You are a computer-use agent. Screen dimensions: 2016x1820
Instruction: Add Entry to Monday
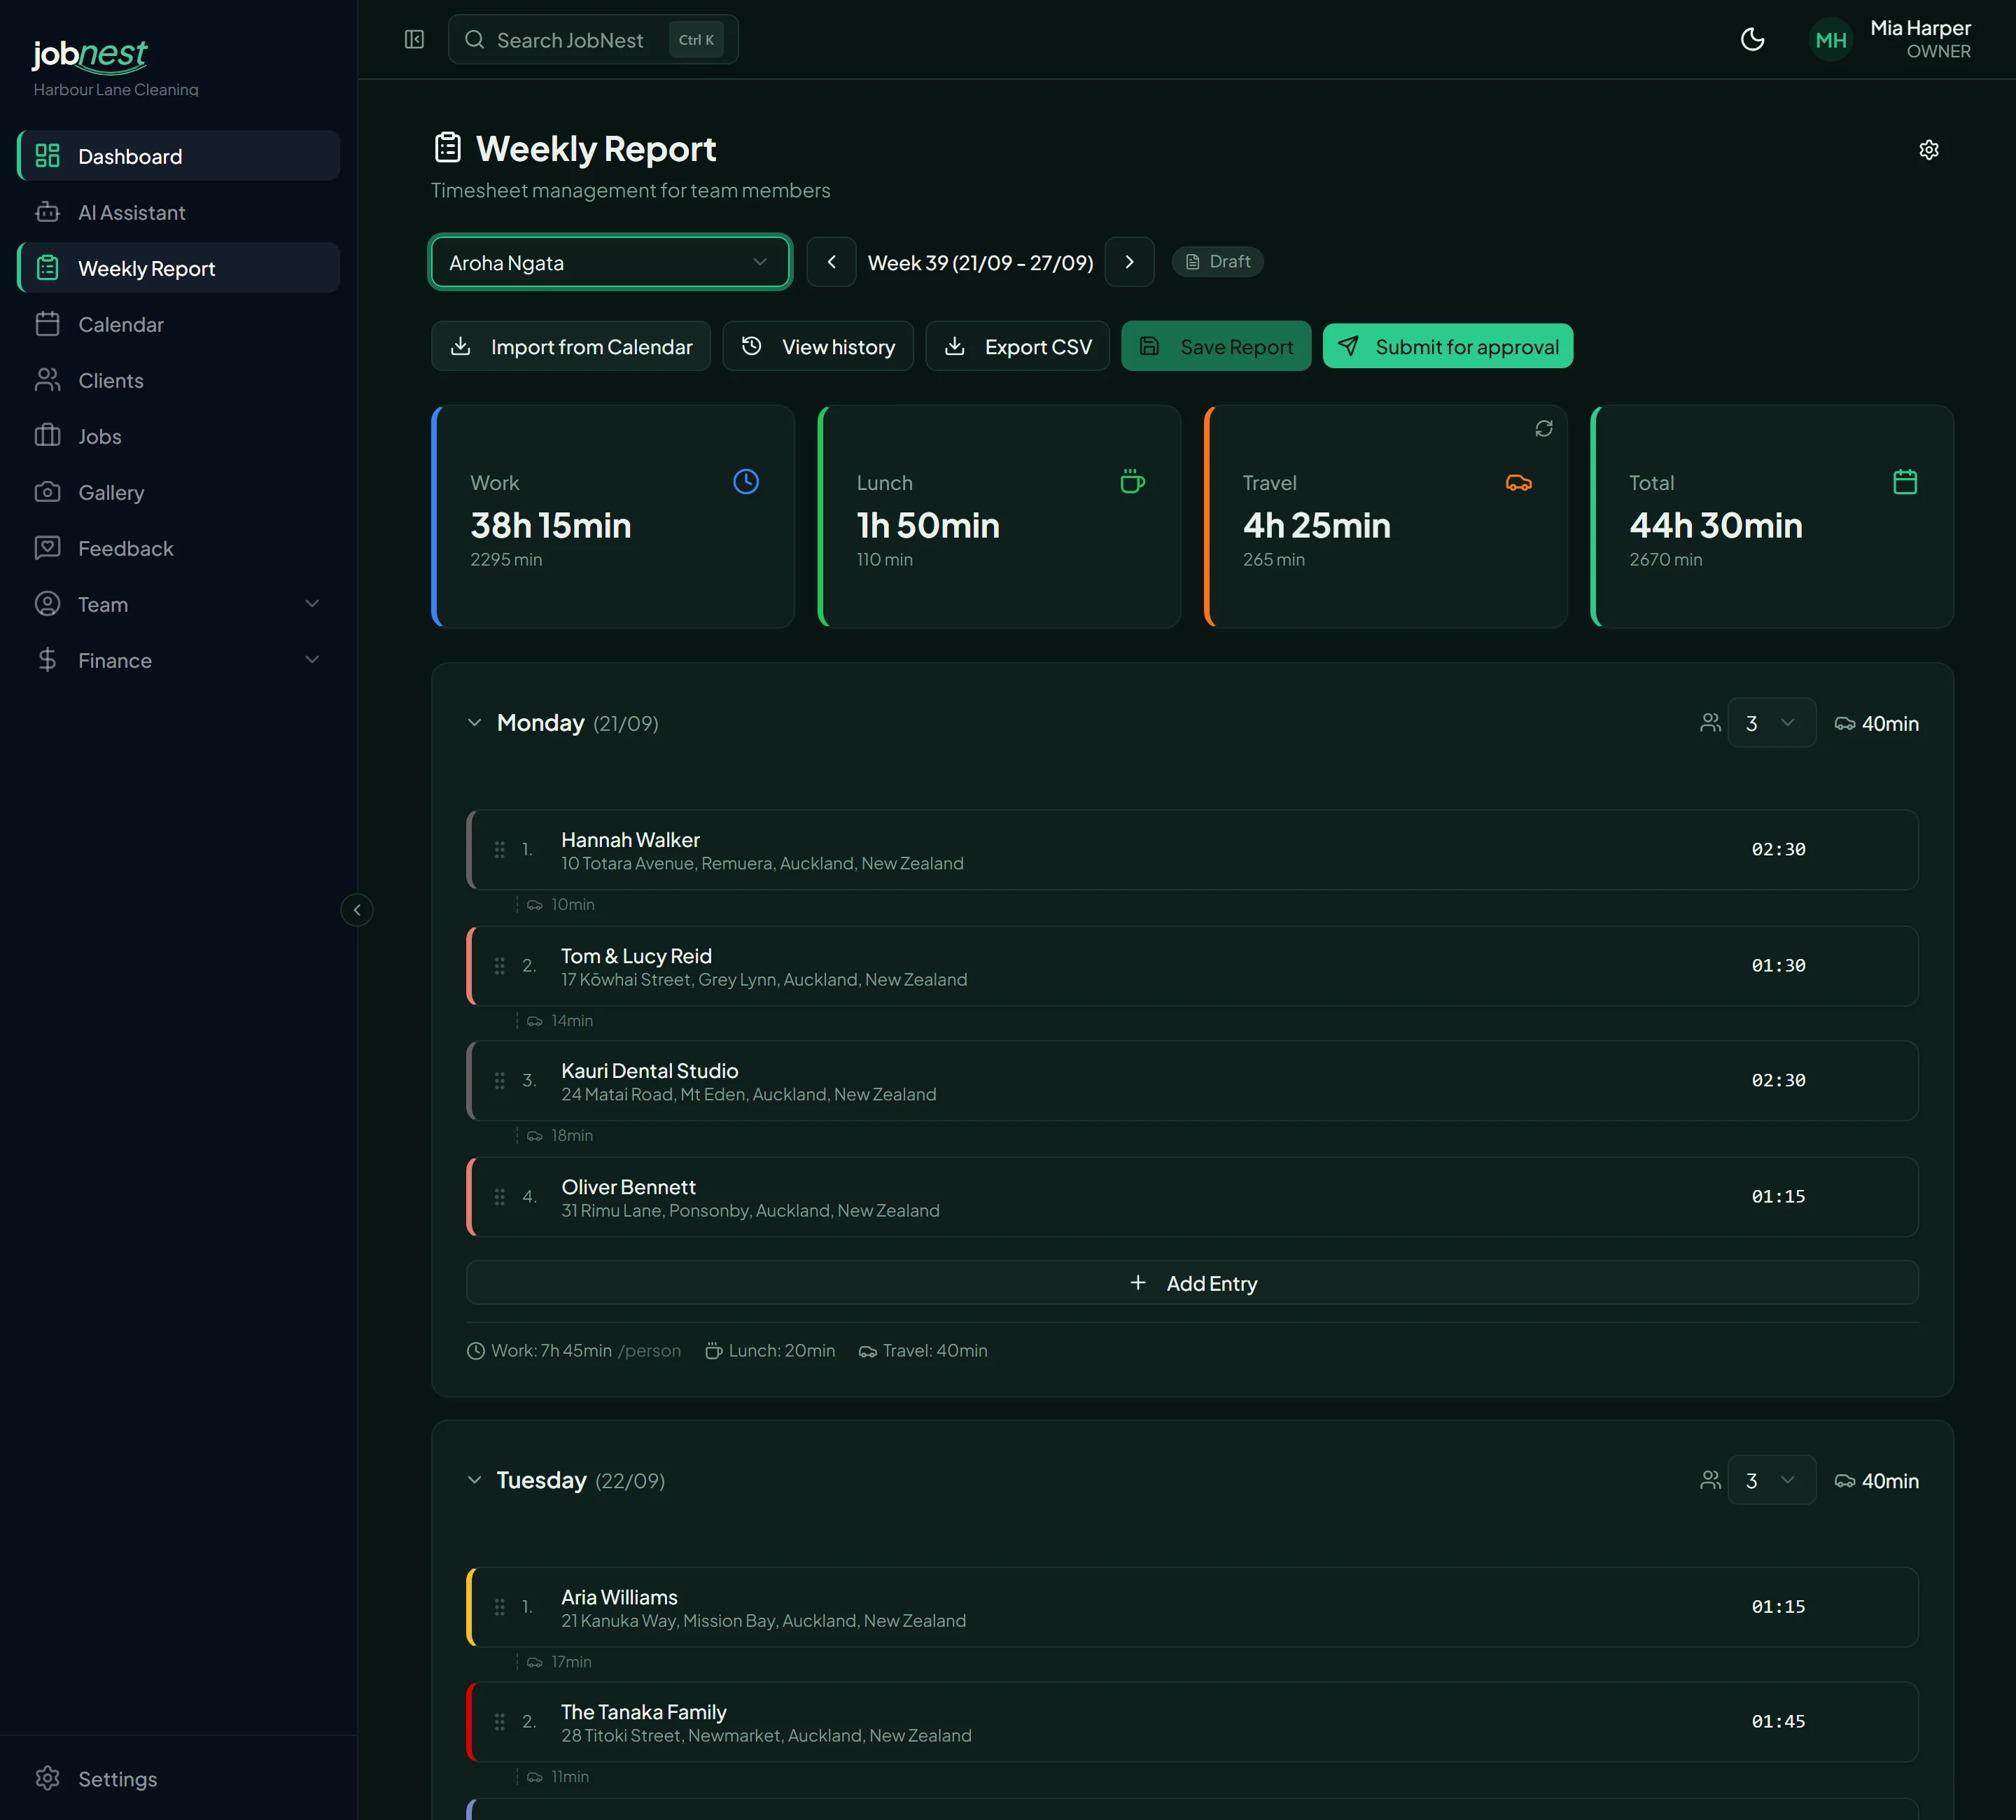(x=1192, y=1283)
